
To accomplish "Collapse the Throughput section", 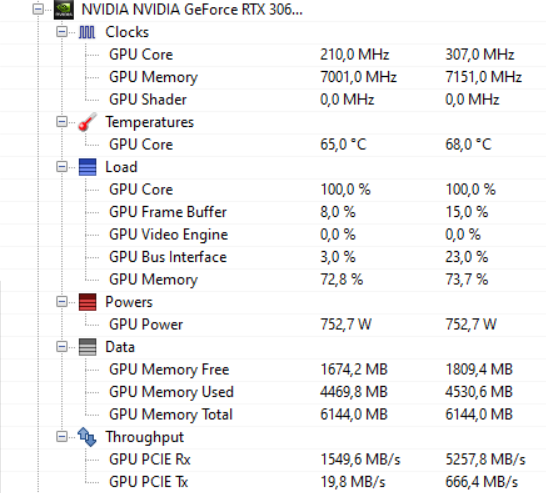I will [62, 437].
